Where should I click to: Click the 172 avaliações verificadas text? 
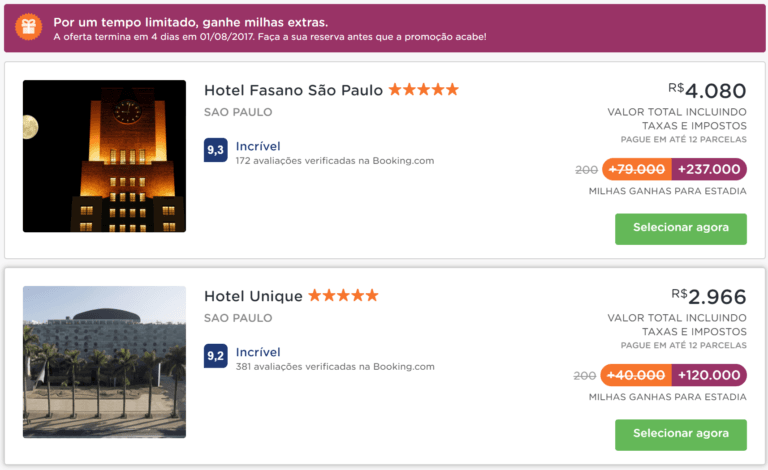(x=335, y=160)
